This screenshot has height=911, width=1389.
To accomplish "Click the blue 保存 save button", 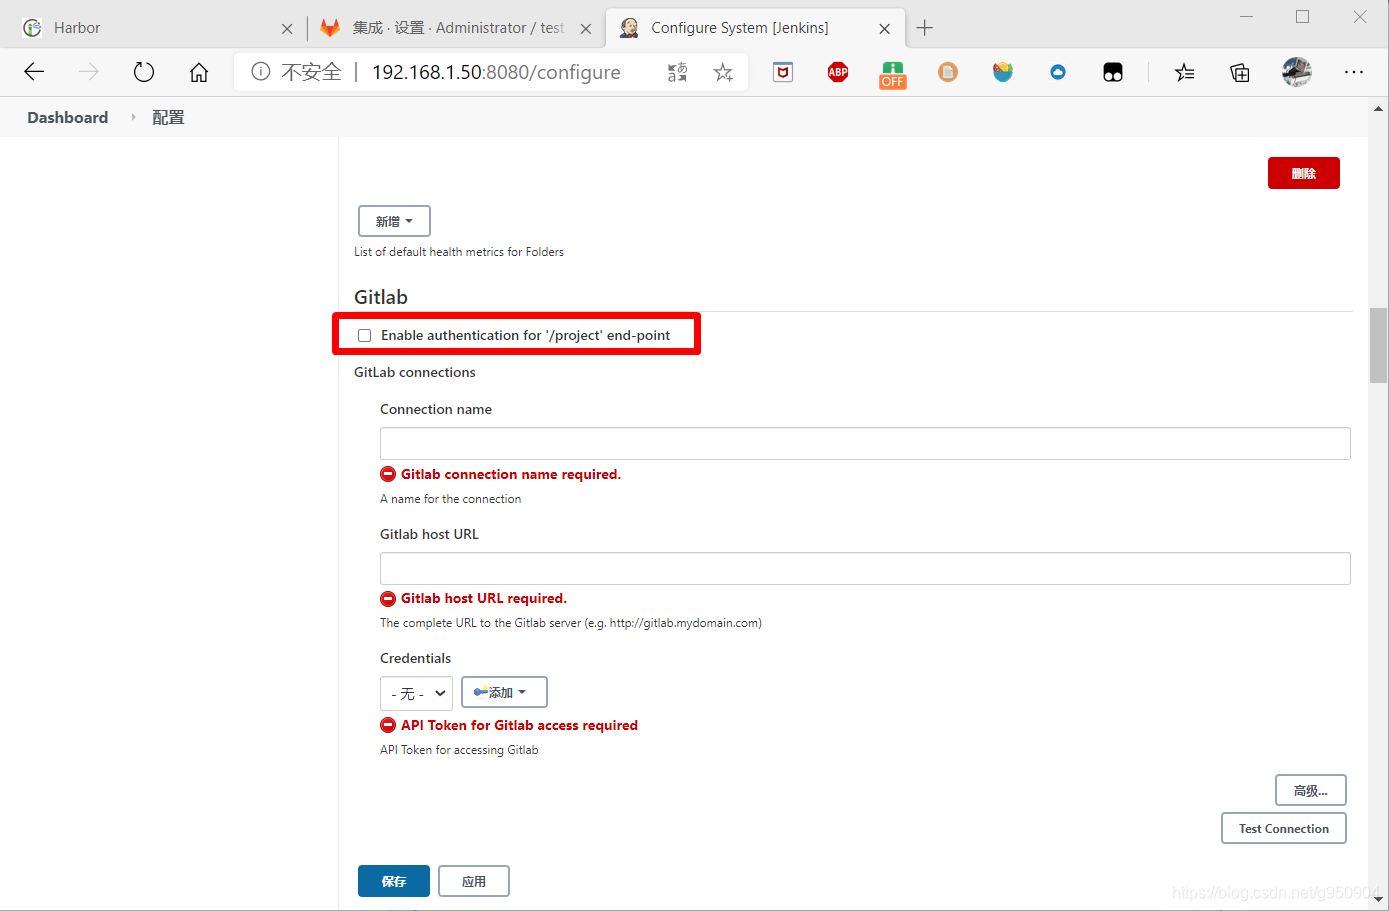I will [x=394, y=881].
